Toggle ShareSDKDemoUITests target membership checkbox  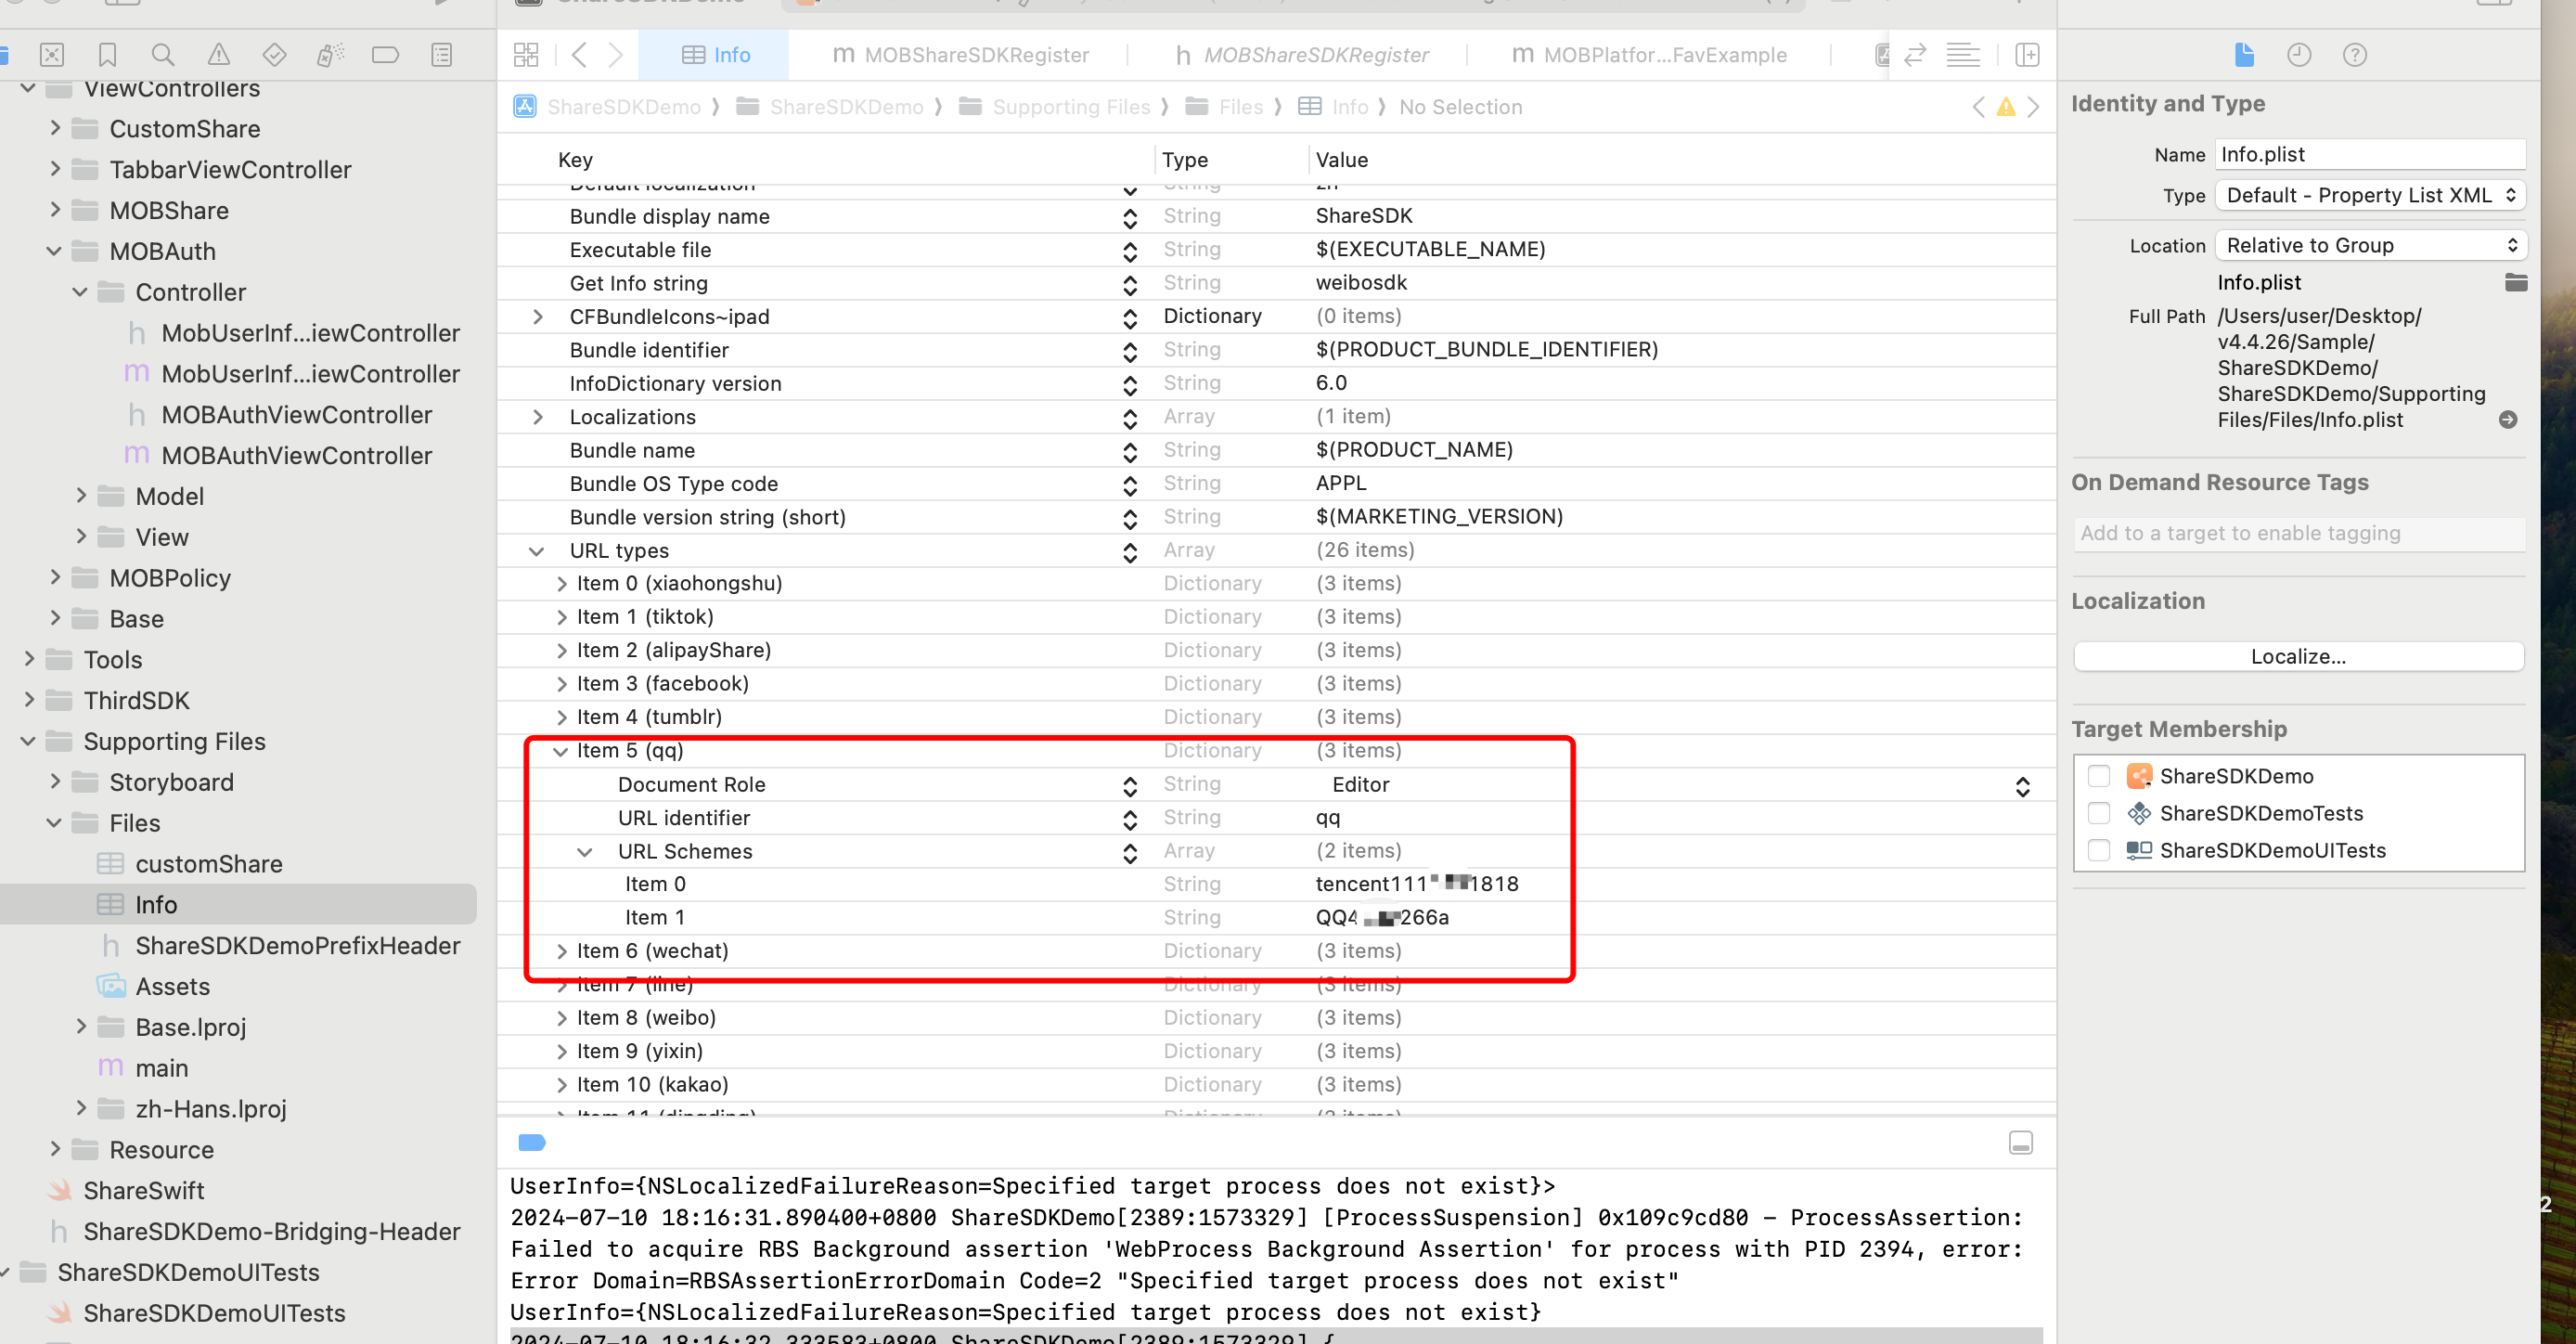2098,850
